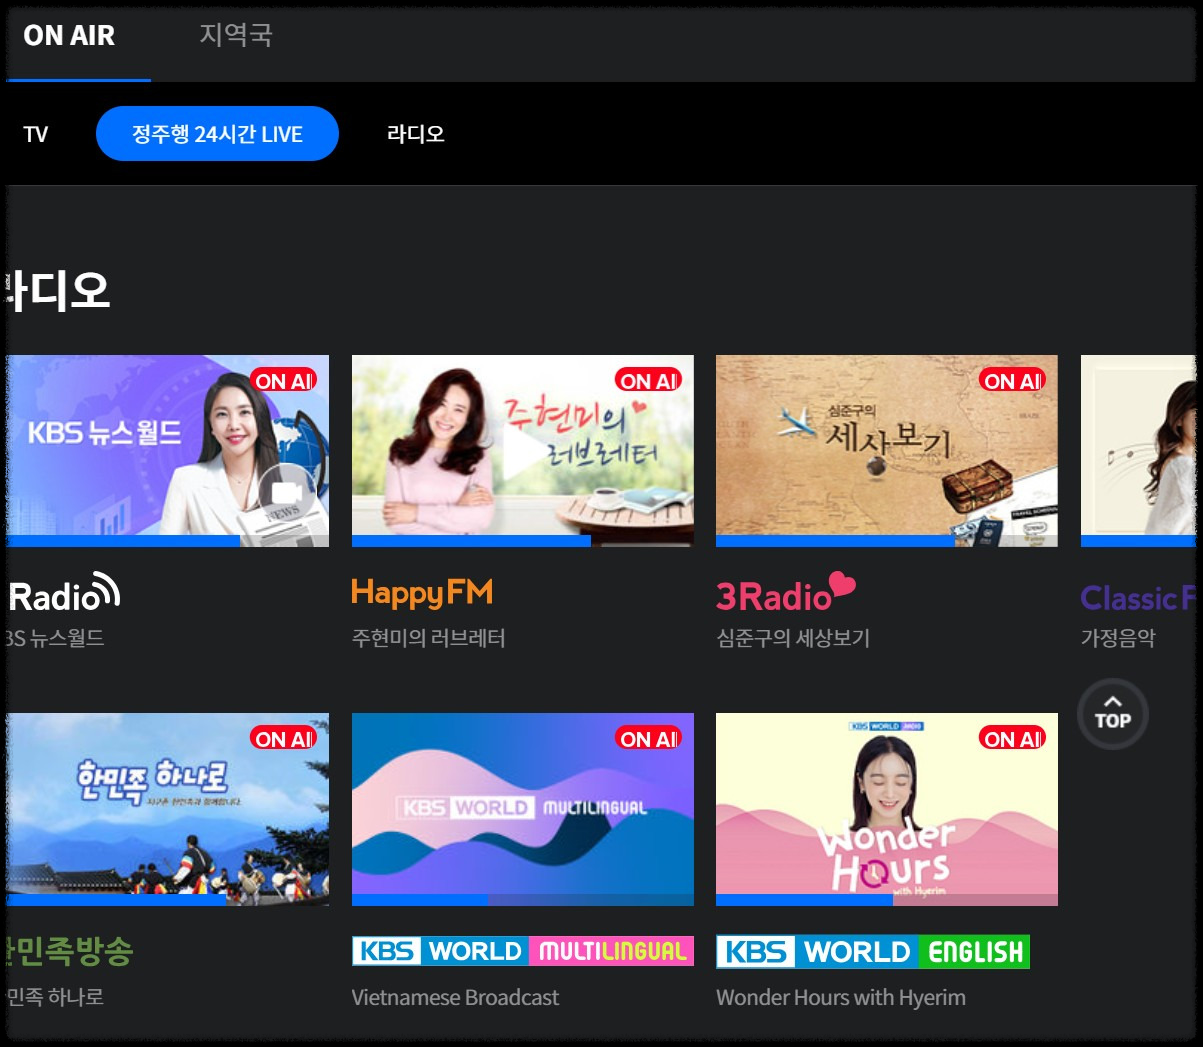Image resolution: width=1203 pixels, height=1047 pixels.
Task: Click the 라디오 section heading
Action: point(58,290)
